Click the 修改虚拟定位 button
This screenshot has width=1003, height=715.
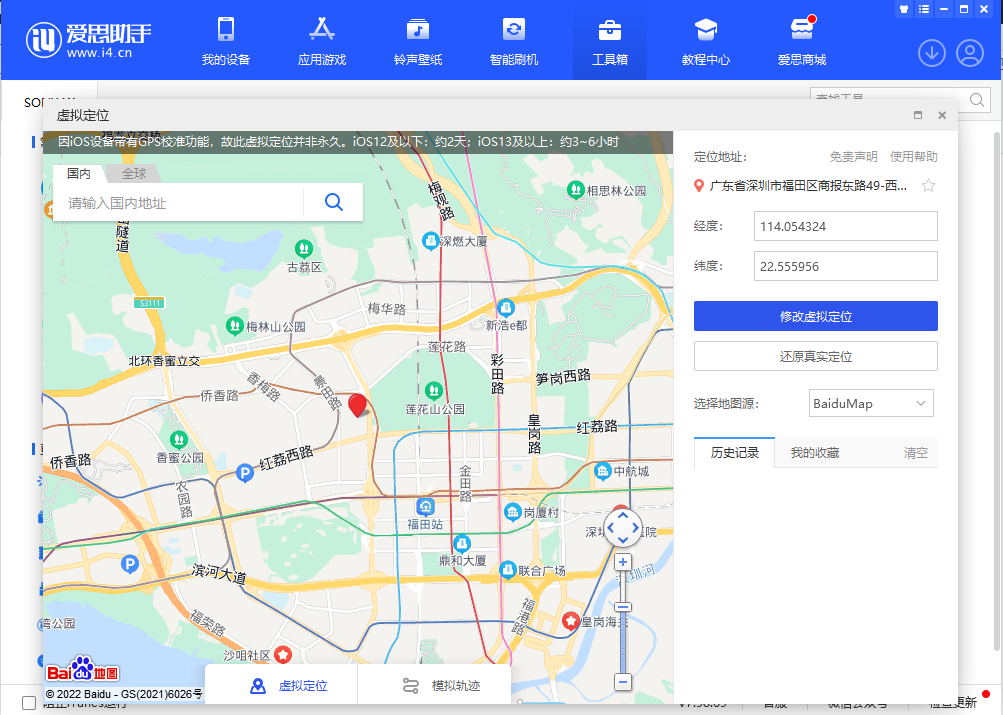(816, 316)
